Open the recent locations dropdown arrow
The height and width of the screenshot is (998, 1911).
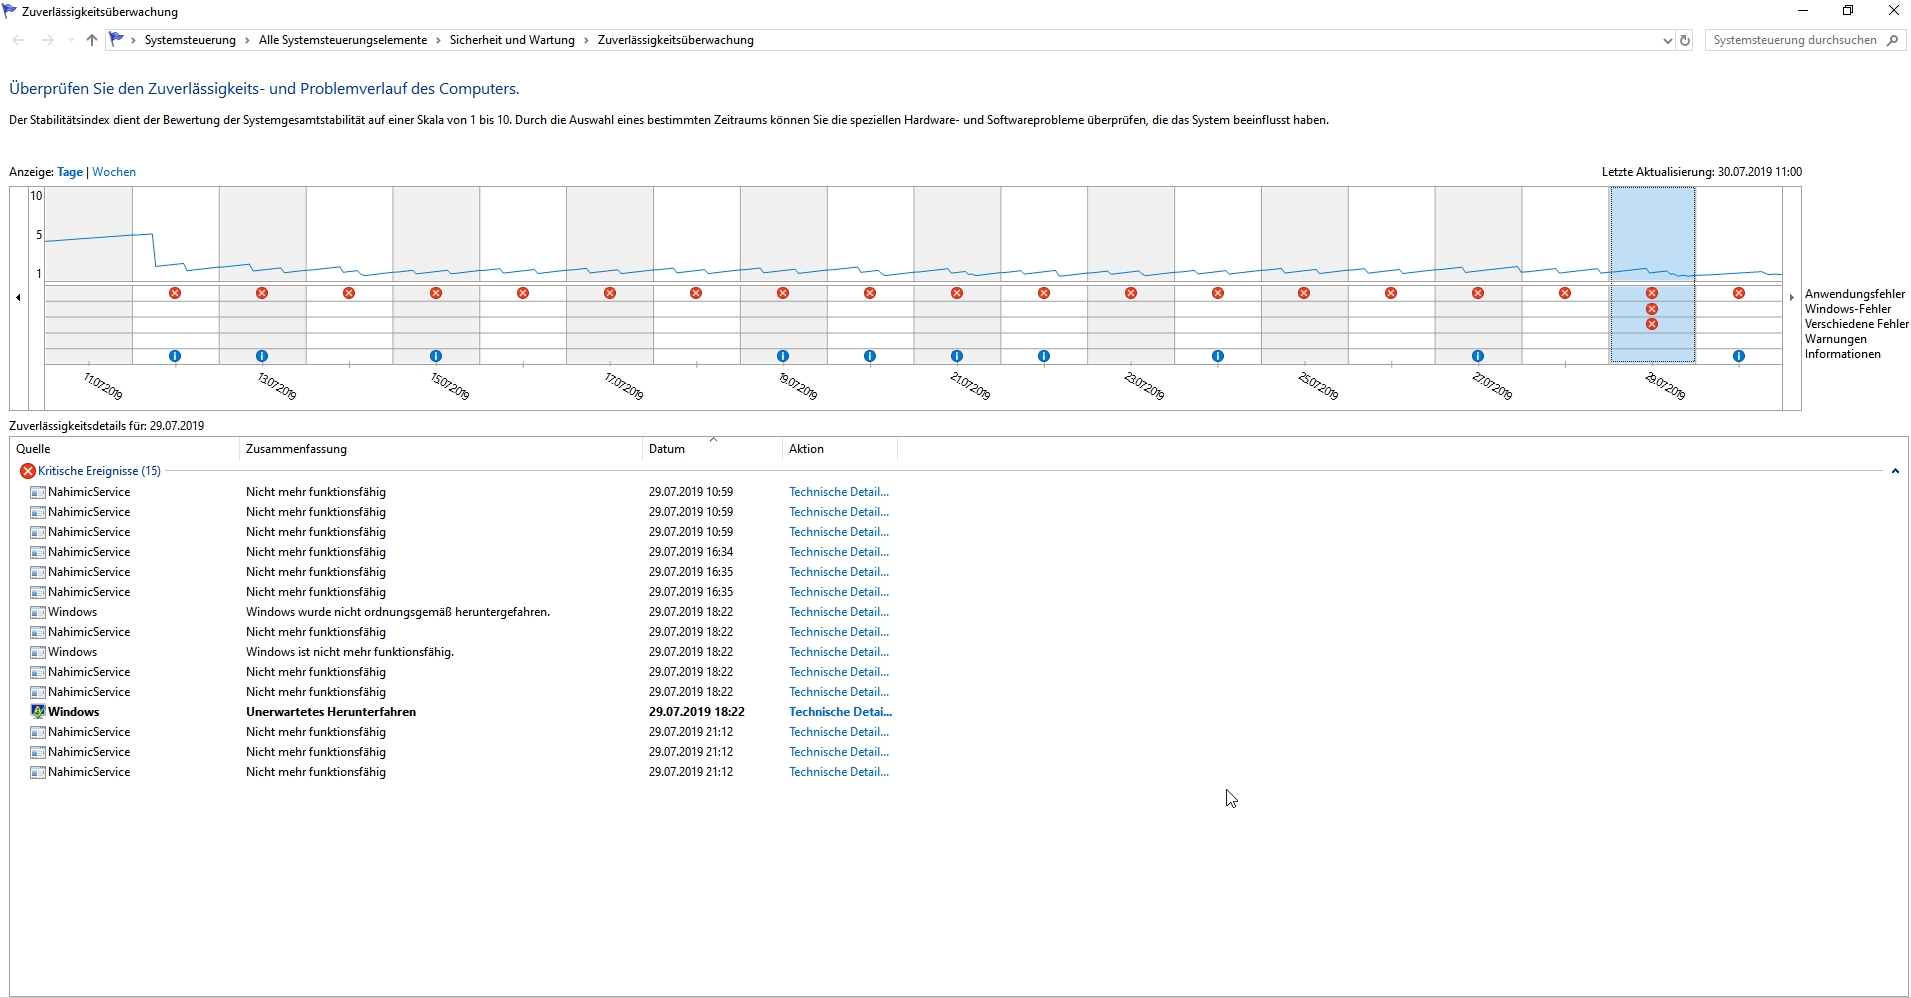coord(70,41)
